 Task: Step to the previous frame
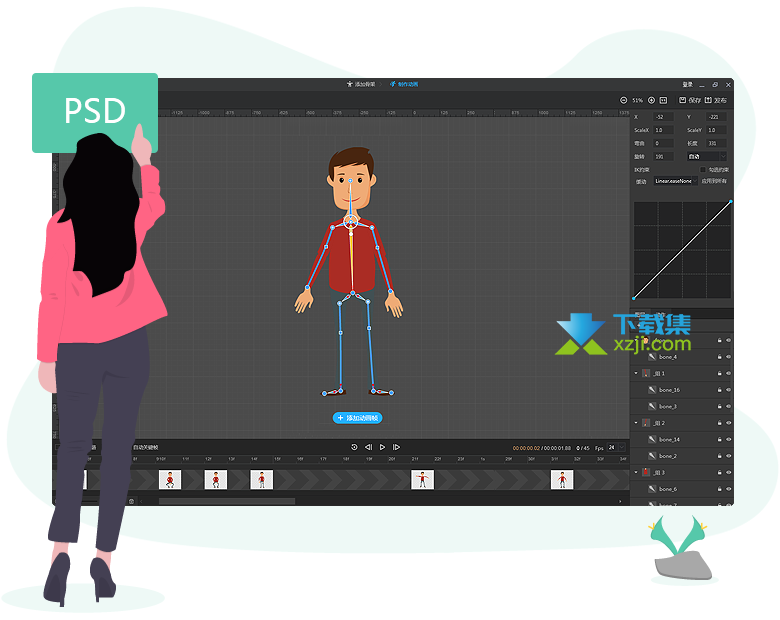(x=369, y=447)
